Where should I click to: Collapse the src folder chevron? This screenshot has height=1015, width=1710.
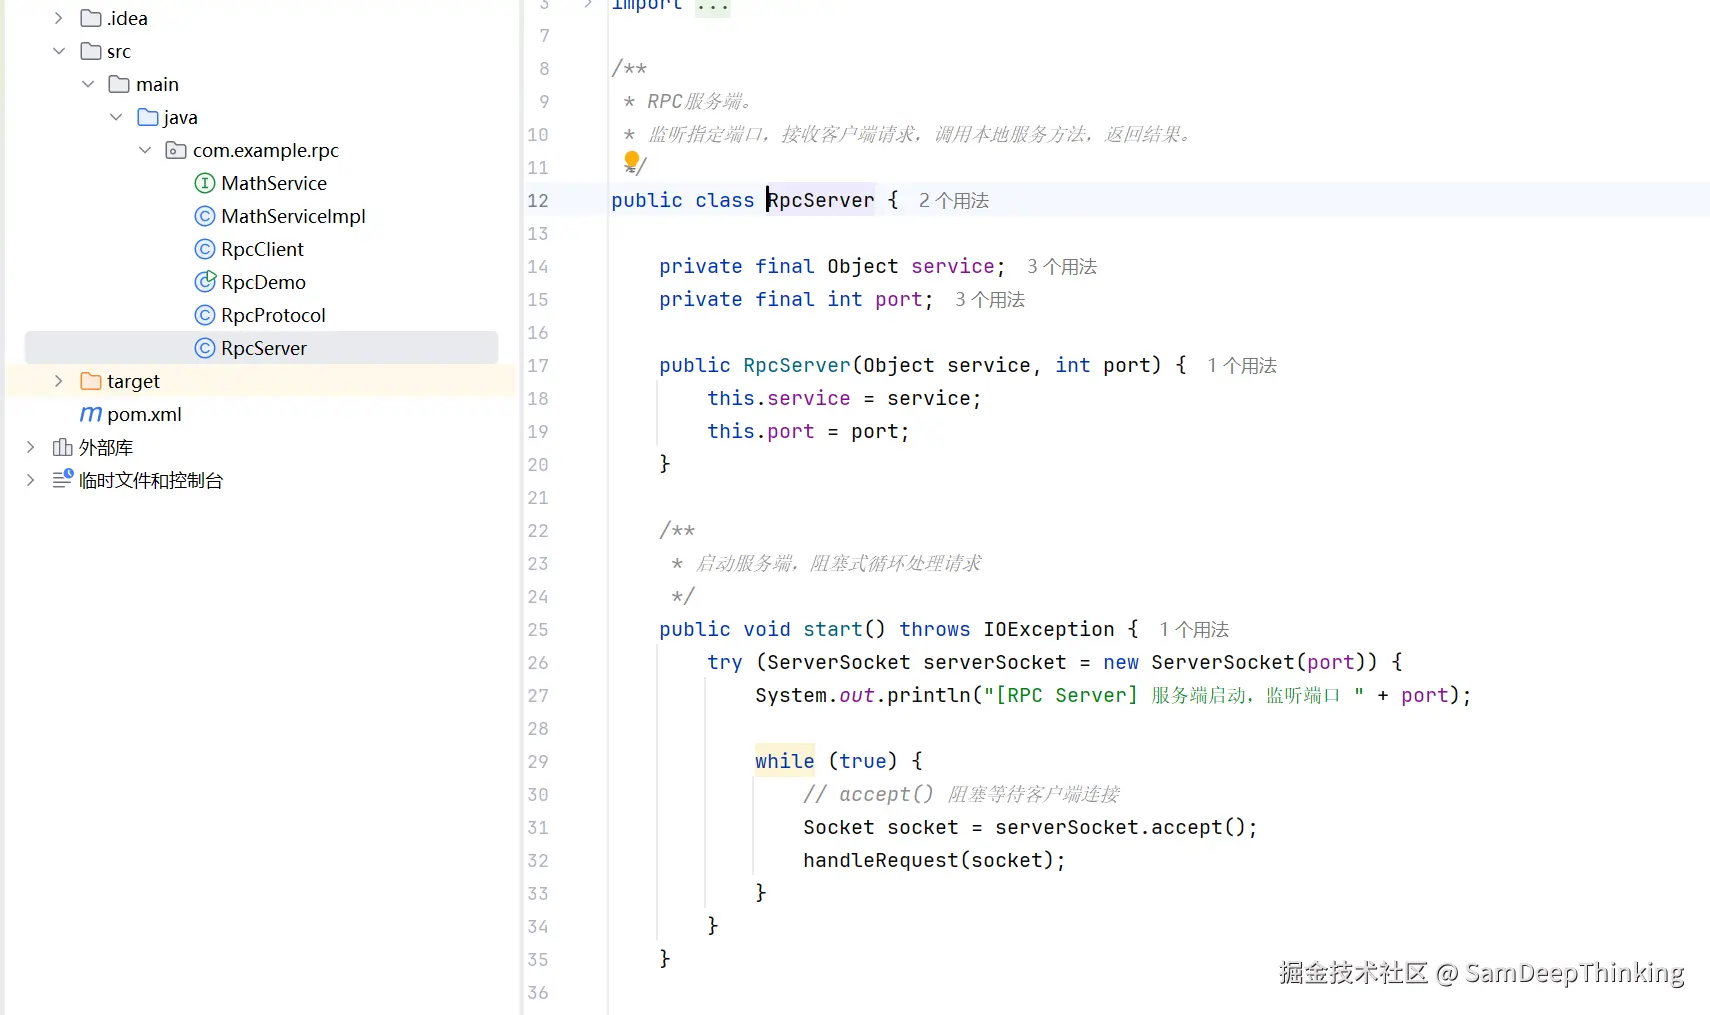[58, 51]
